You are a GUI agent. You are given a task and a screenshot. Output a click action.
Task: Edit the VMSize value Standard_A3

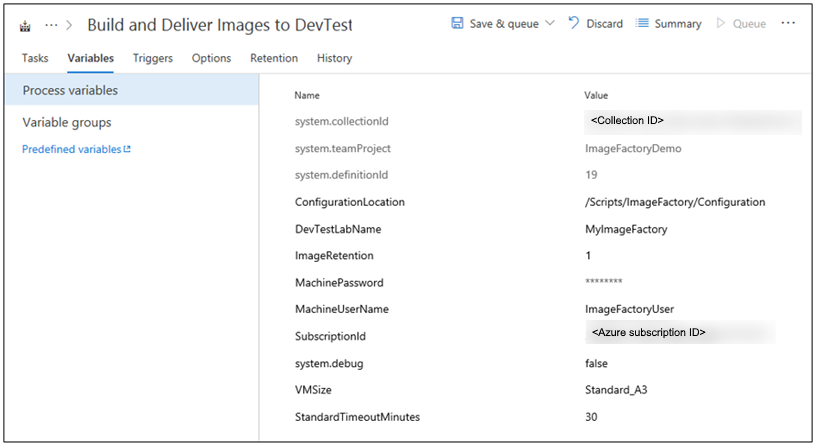tap(620, 390)
